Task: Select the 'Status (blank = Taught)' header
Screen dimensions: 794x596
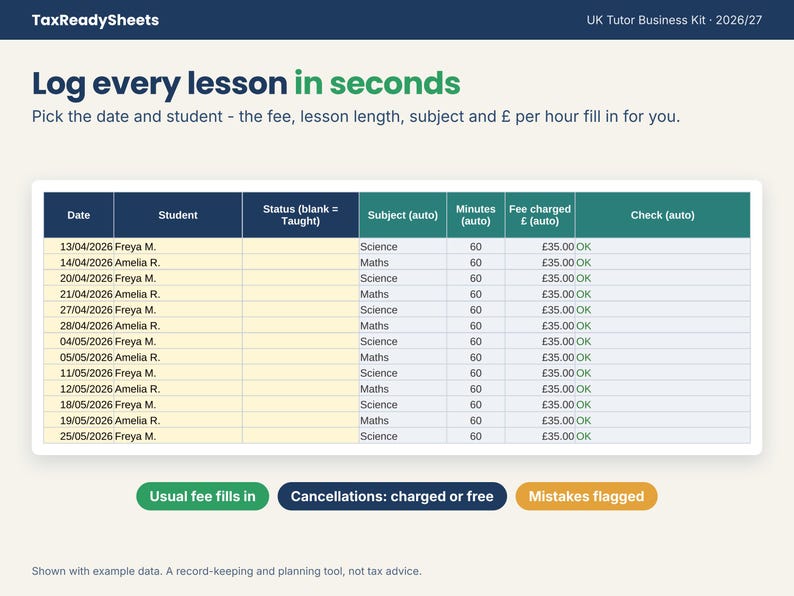Action: (x=300, y=215)
